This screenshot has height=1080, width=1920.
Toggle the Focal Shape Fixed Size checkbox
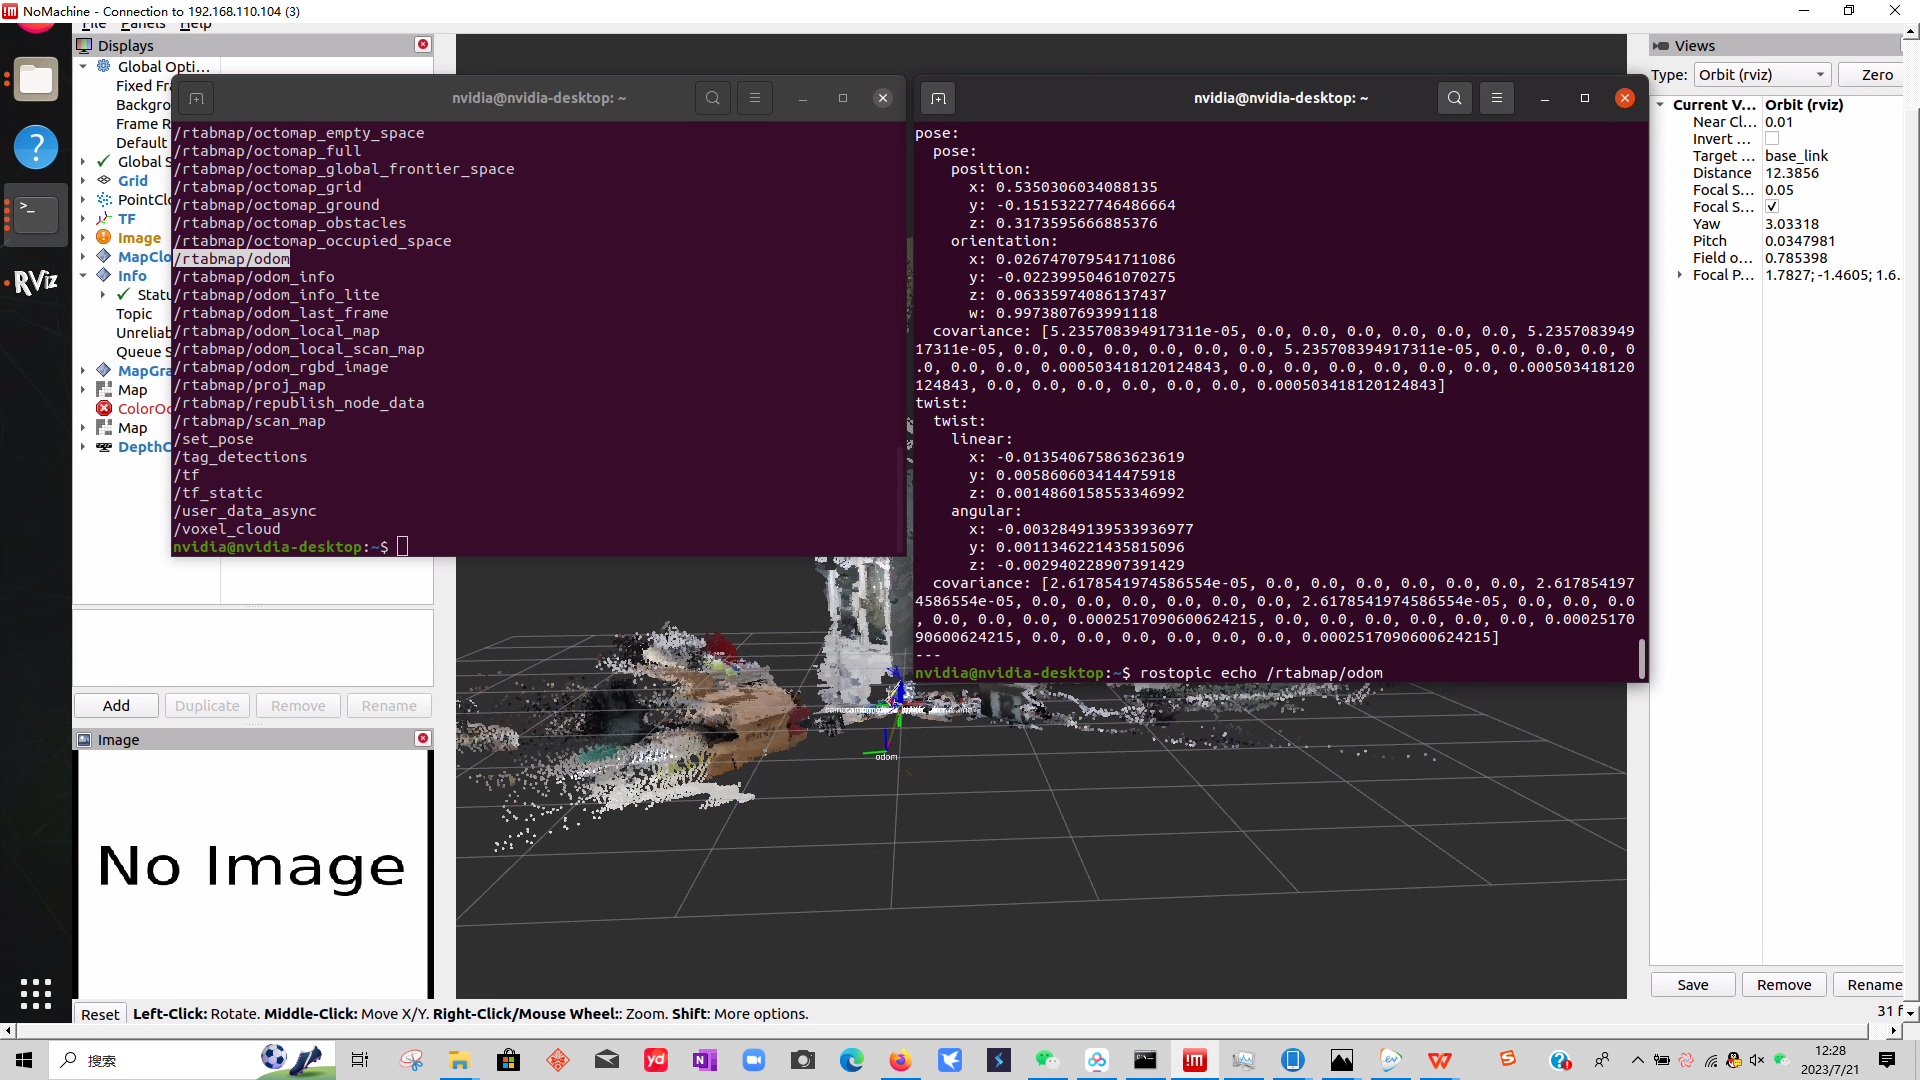(x=1772, y=207)
